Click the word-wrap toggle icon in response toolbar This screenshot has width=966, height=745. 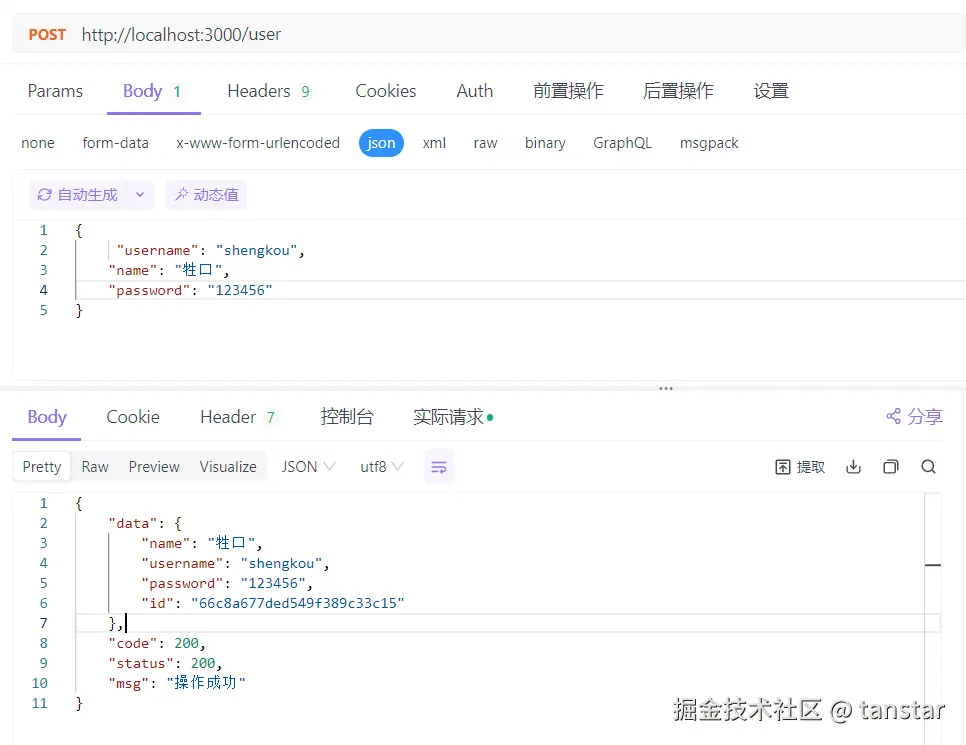[439, 467]
